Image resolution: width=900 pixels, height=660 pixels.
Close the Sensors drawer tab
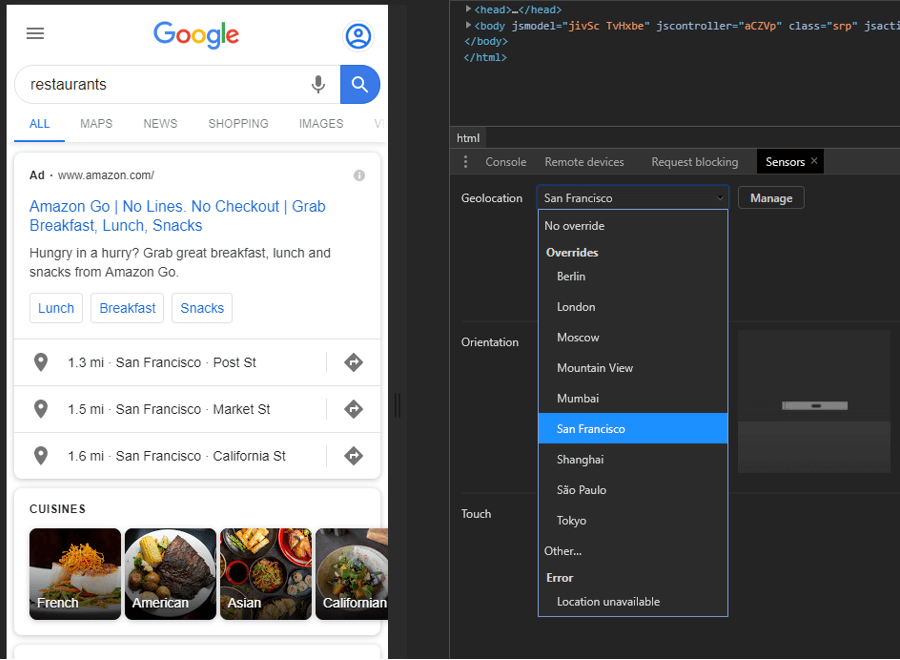click(x=814, y=161)
